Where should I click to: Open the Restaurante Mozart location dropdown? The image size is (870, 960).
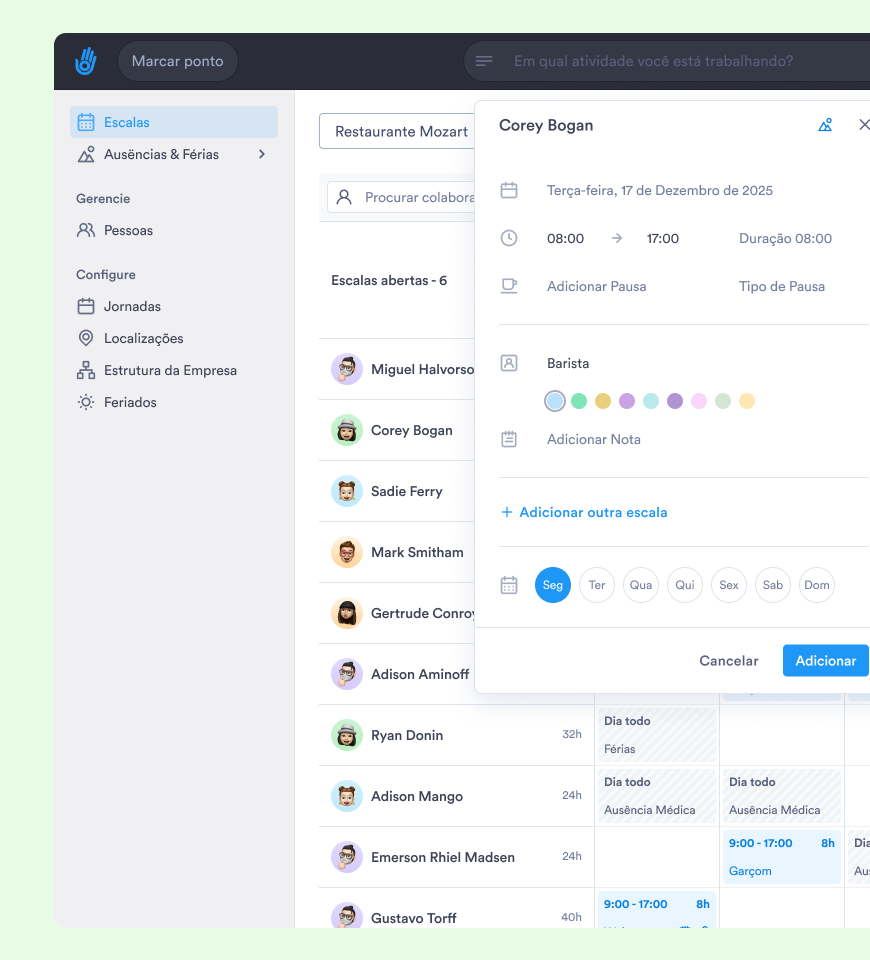point(400,131)
